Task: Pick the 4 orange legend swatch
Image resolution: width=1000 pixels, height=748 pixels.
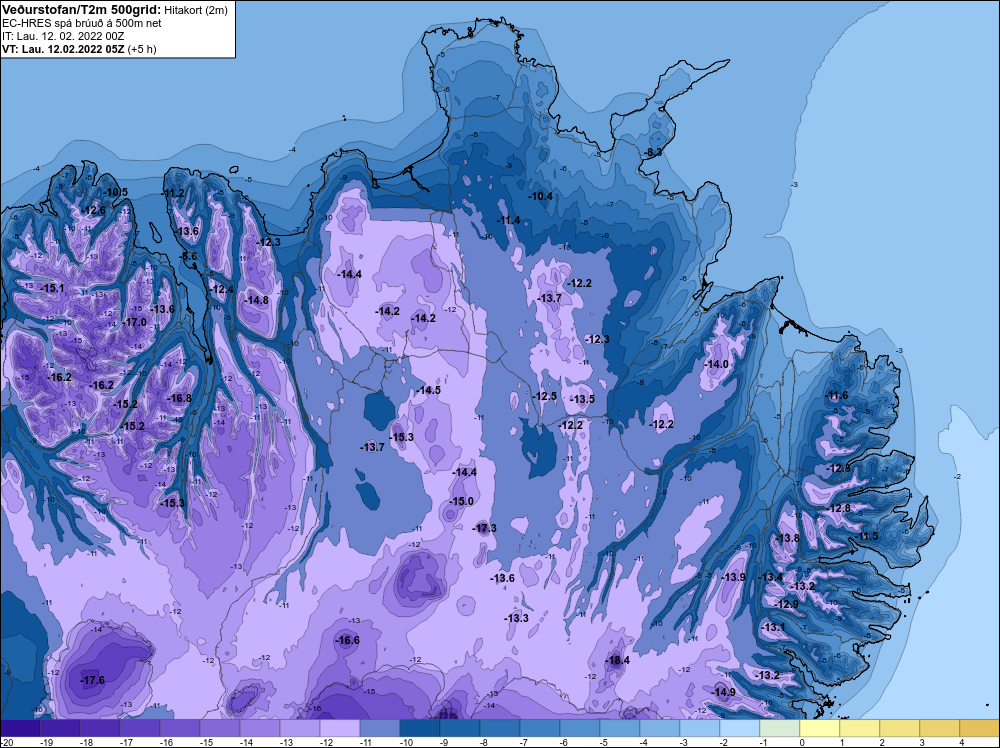Action: point(980,728)
